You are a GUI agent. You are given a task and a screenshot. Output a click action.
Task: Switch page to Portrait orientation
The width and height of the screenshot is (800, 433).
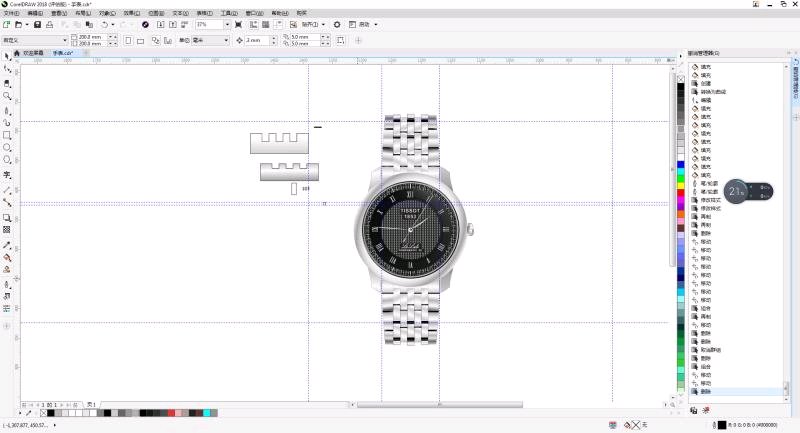pos(128,40)
